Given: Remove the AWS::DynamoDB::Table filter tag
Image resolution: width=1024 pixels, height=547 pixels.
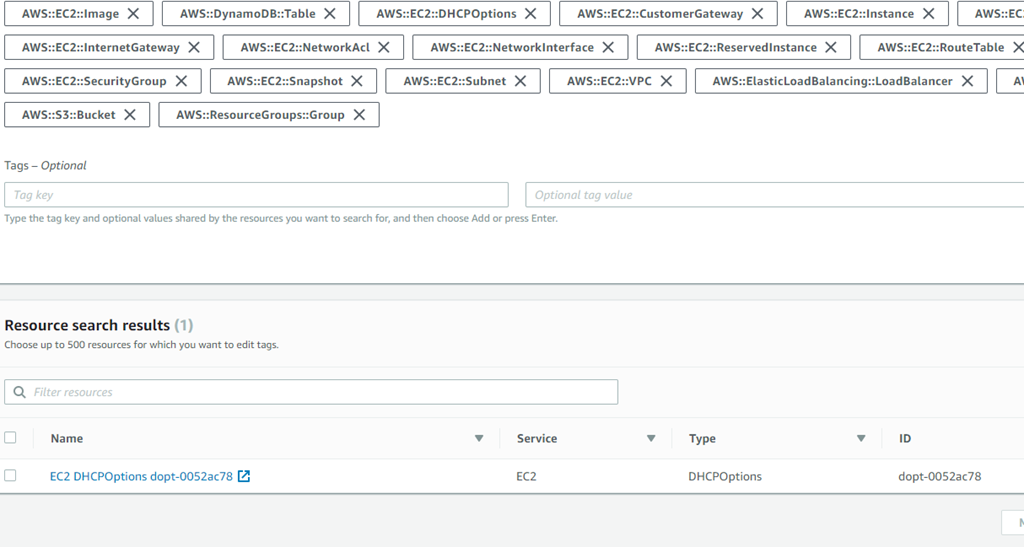Looking at the screenshot, I should click(x=330, y=14).
